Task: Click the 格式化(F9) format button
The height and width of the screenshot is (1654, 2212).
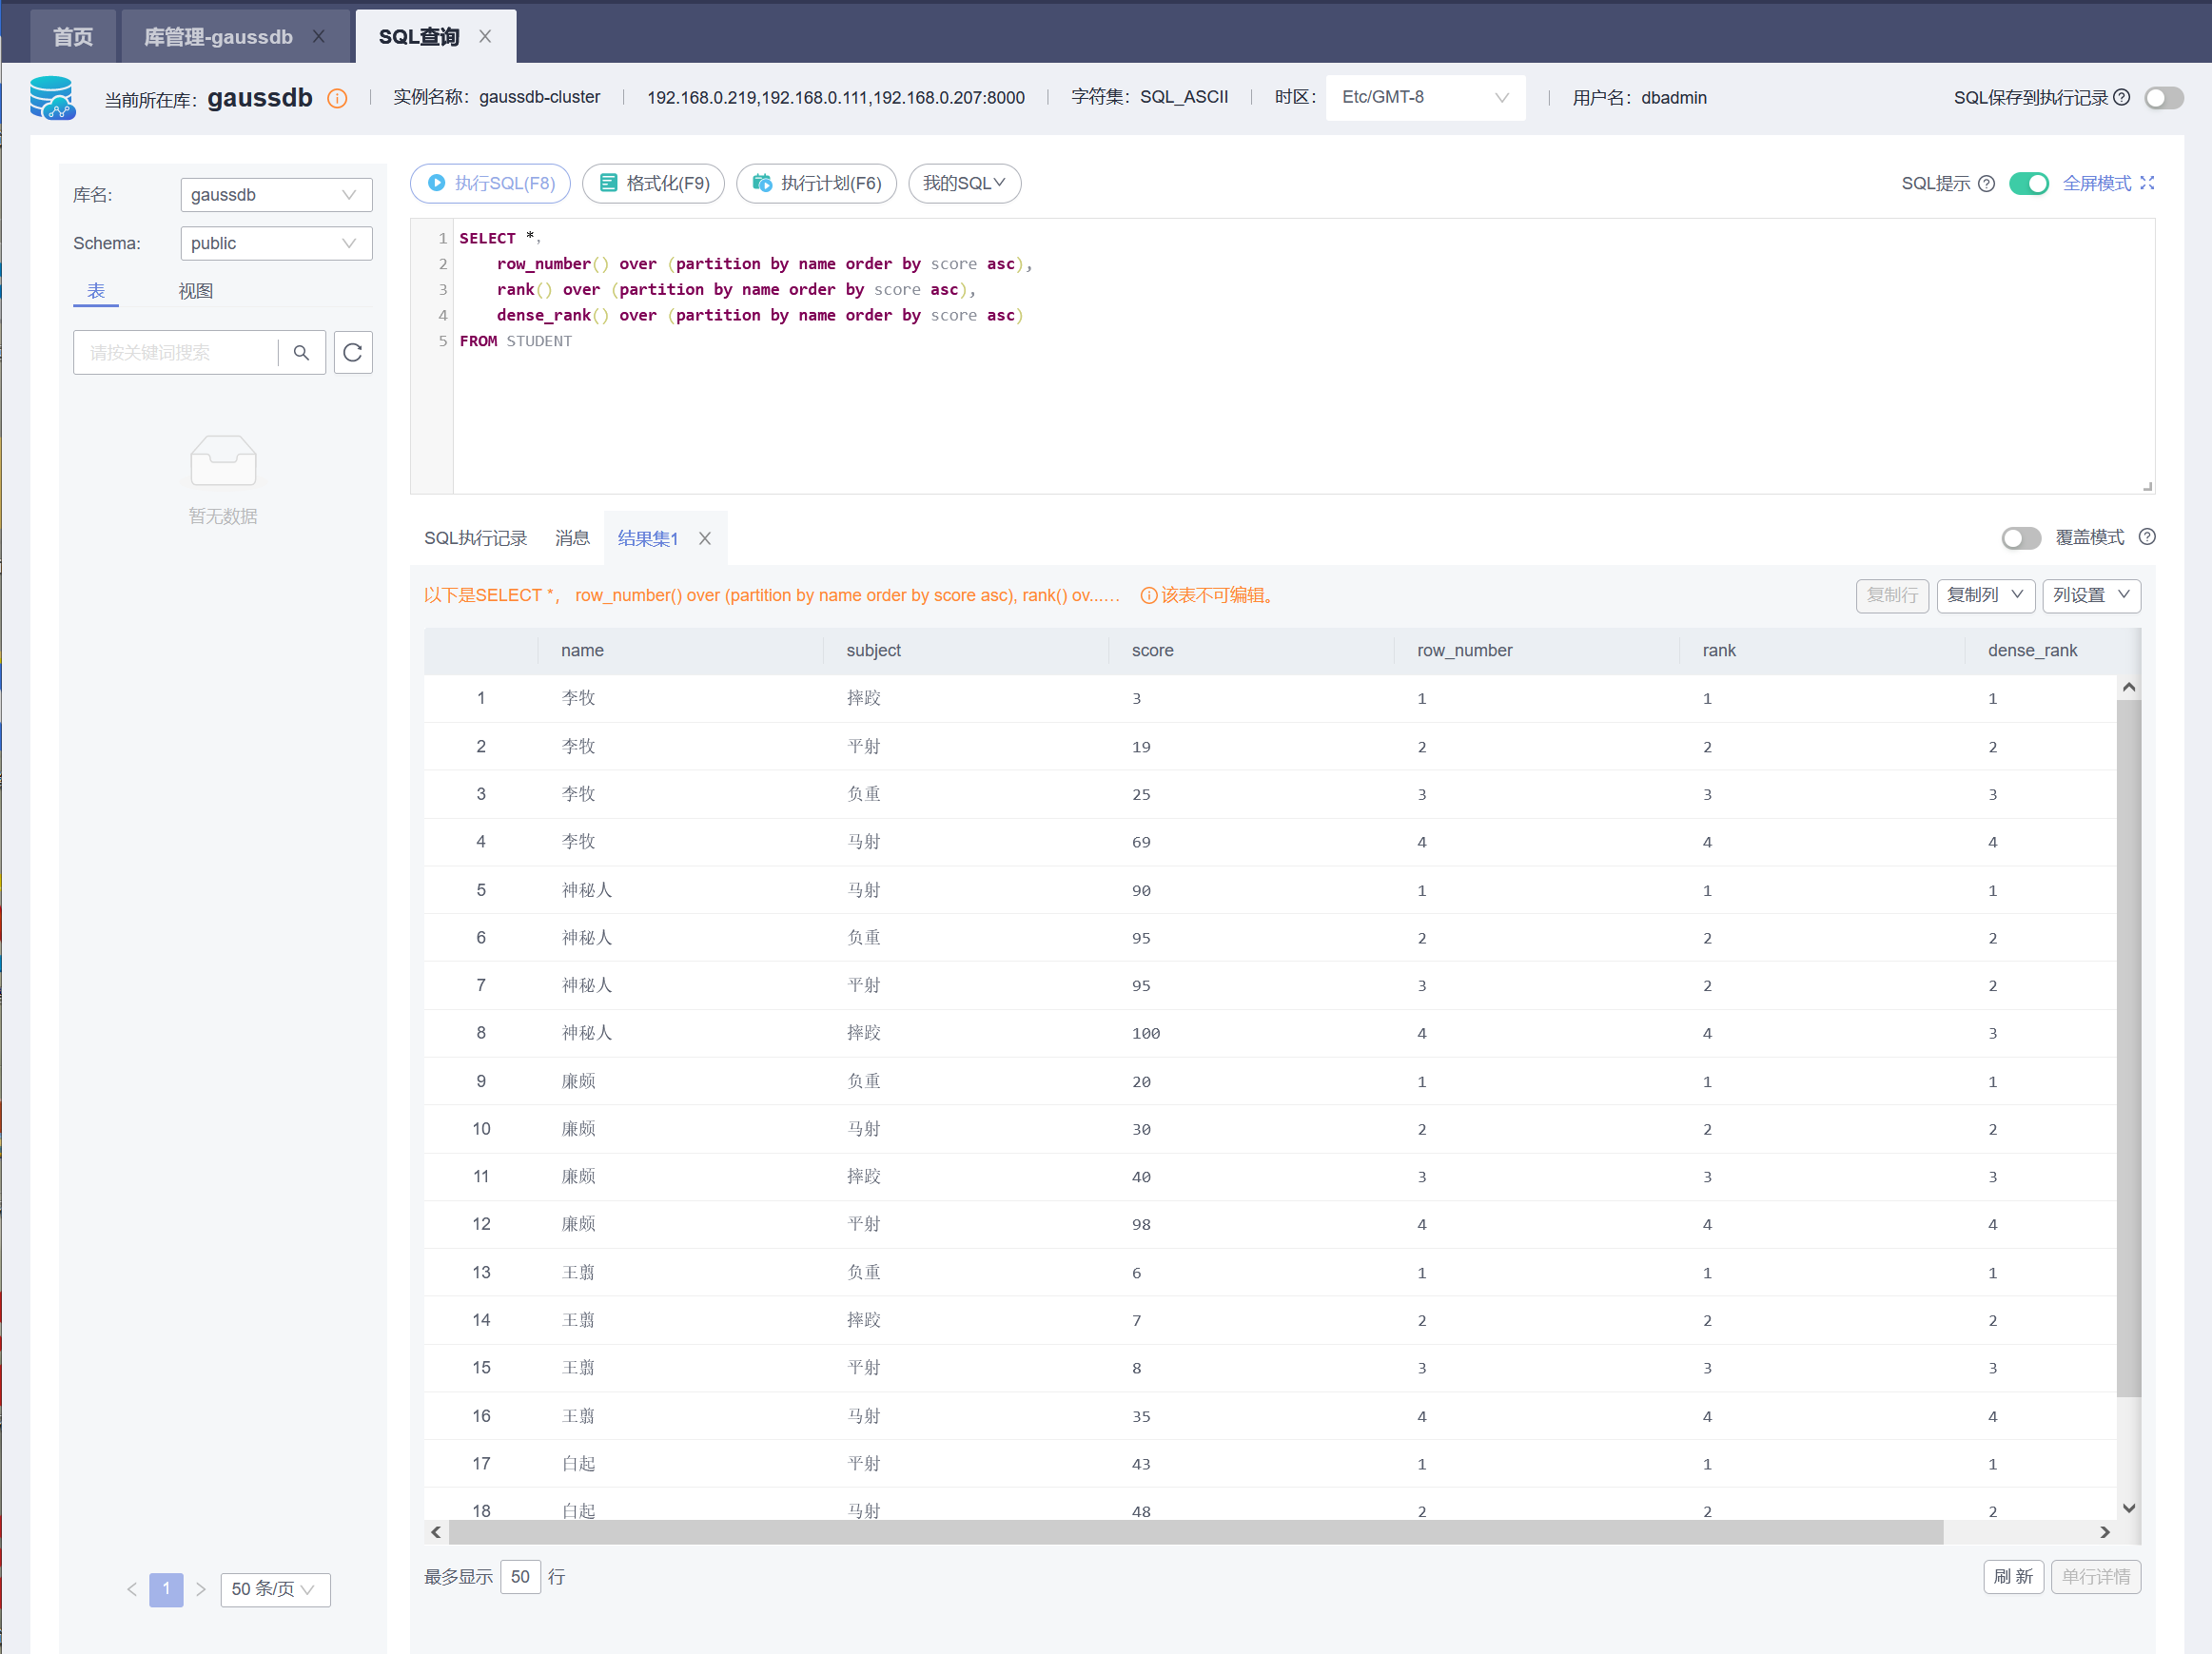Action: [654, 183]
